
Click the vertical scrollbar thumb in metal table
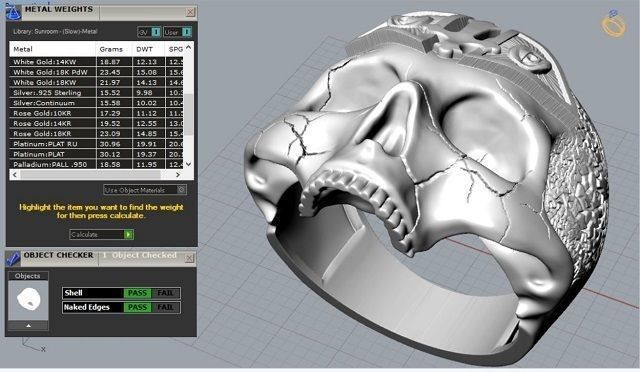(188, 115)
